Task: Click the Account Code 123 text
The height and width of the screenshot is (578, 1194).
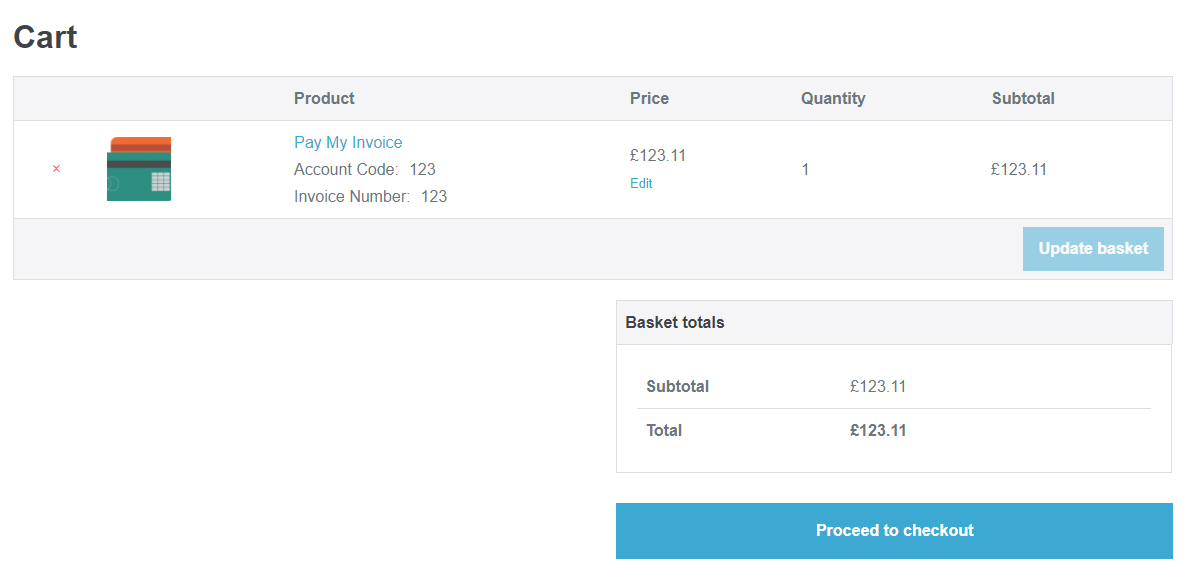Action: coord(365,169)
